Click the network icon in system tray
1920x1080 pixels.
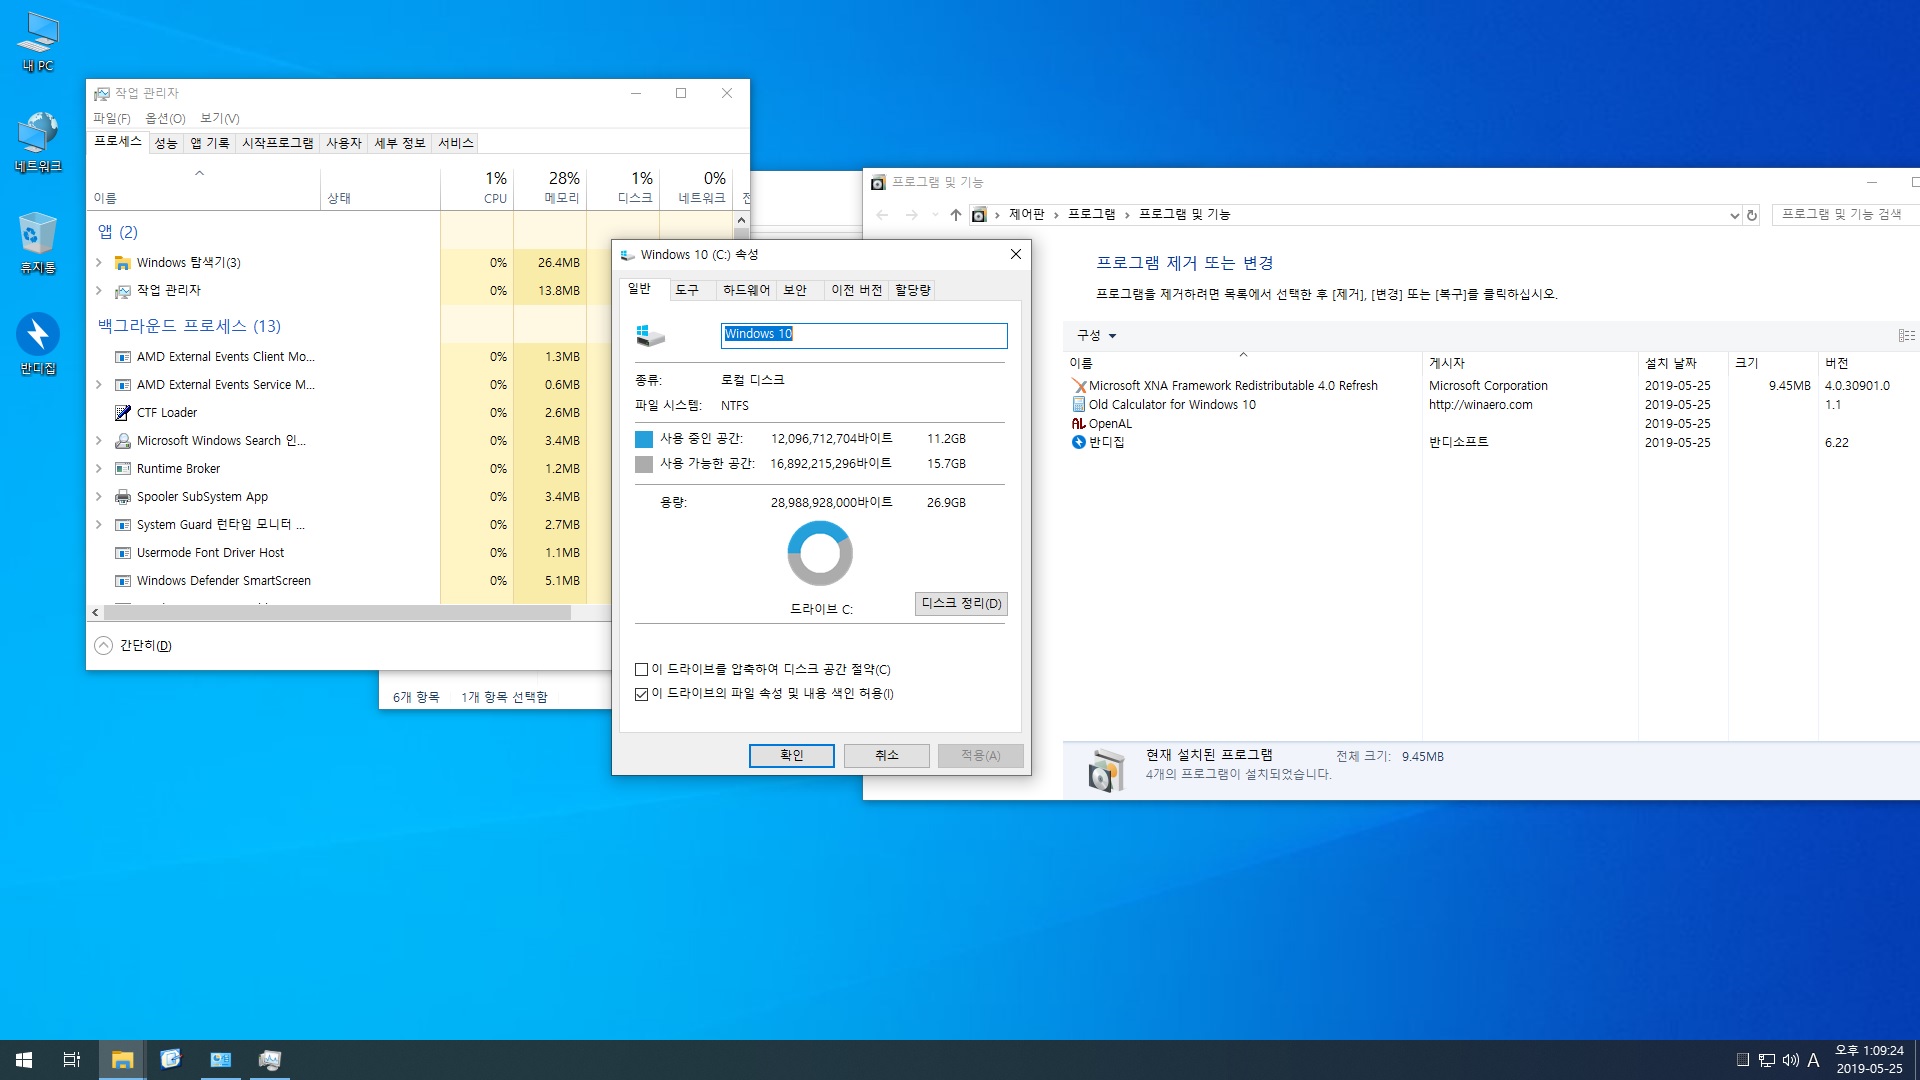pyautogui.click(x=1767, y=1060)
